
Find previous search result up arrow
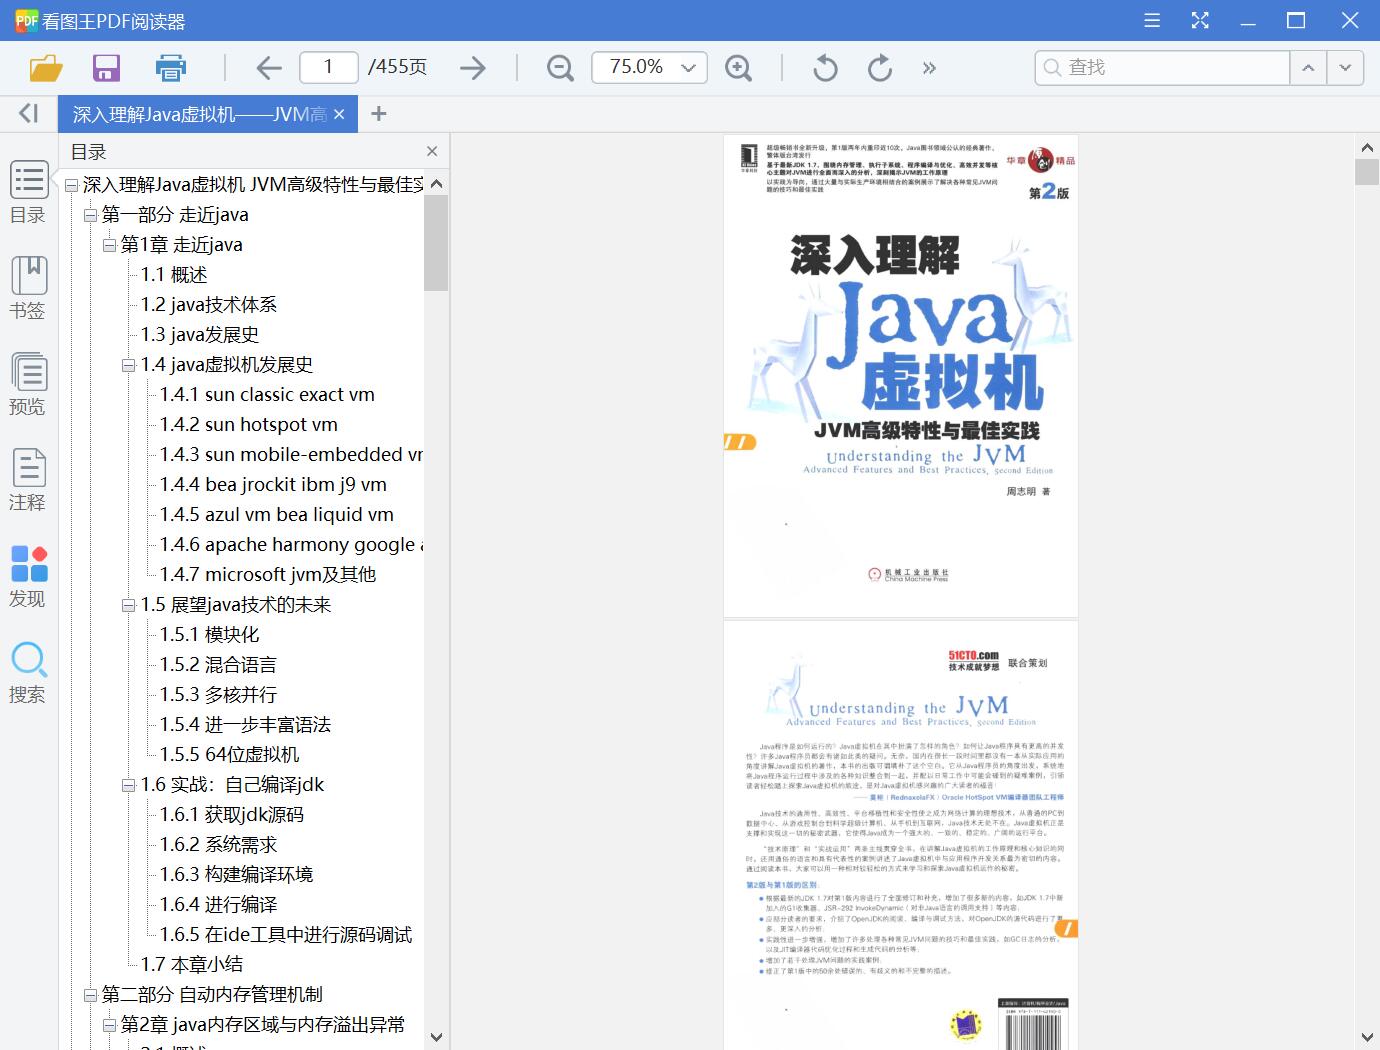point(1308,67)
